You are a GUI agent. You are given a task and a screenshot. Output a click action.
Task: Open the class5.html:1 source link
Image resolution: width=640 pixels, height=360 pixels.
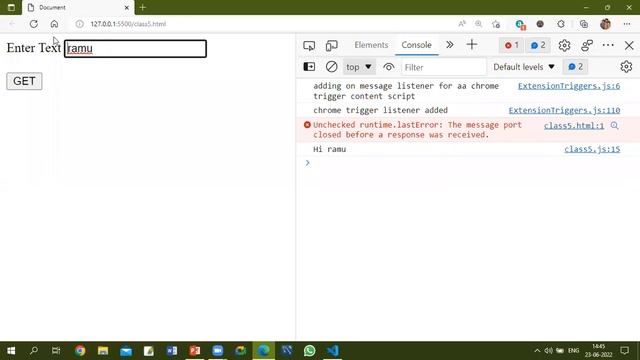click(x=573, y=126)
